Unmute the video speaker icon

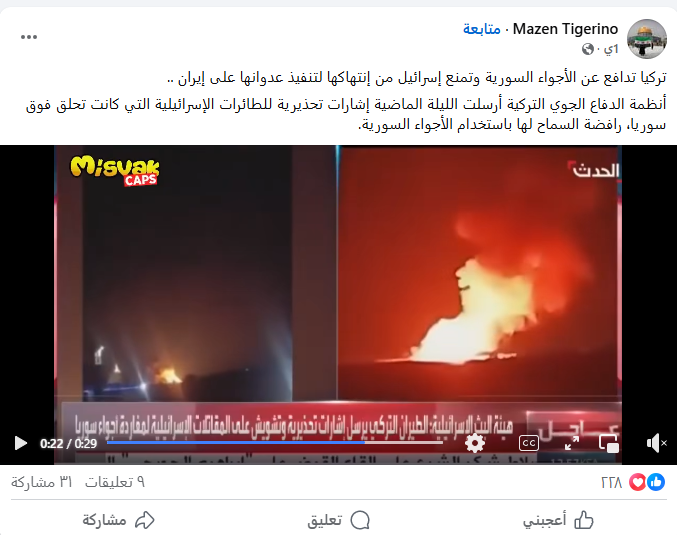[657, 443]
